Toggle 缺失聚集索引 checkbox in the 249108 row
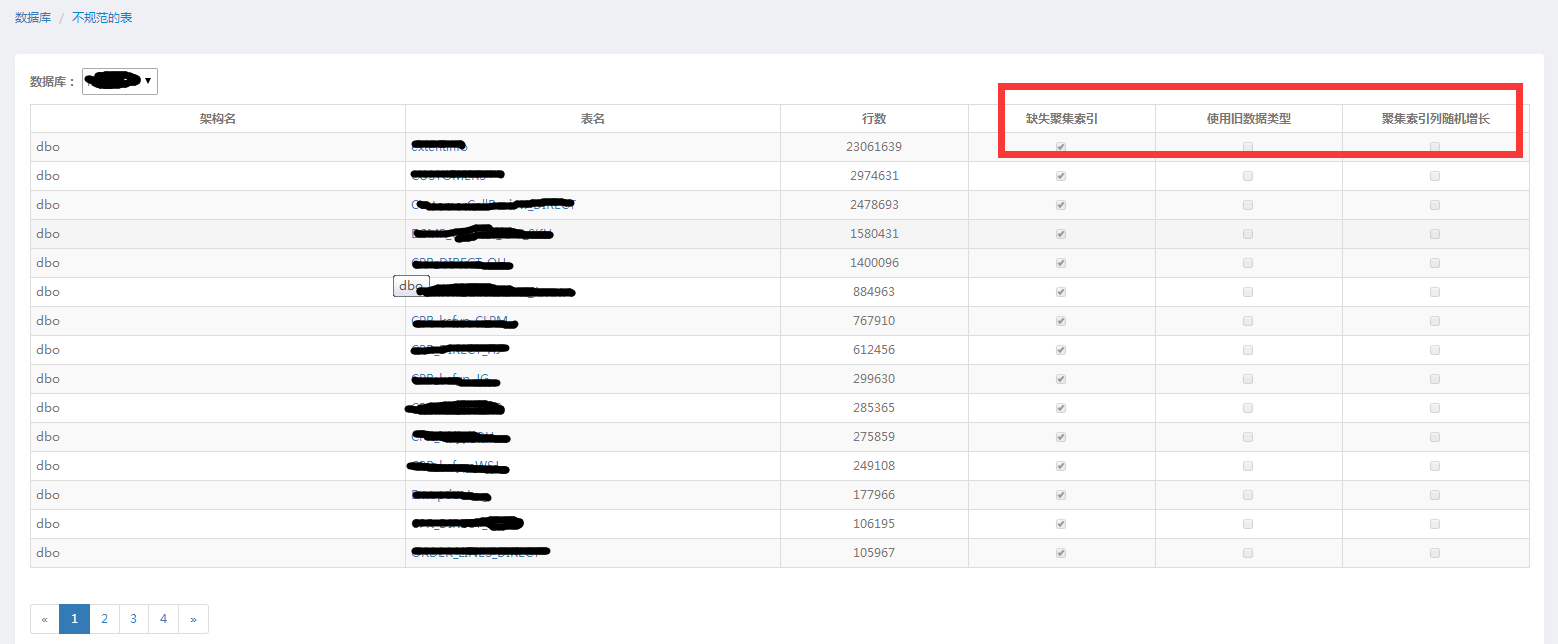The height and width of the screenshot is (644, 1558). (x=1061, y=466)
